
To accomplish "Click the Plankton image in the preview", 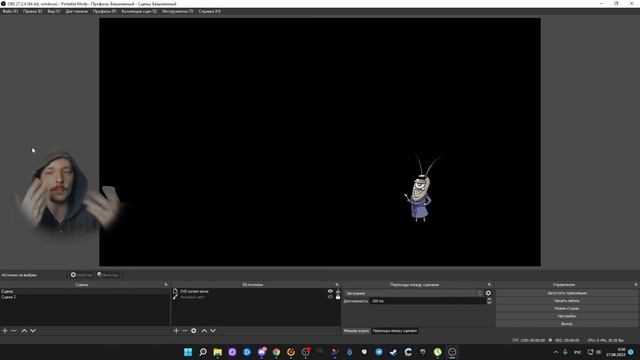I will click(x=421, y=189).
